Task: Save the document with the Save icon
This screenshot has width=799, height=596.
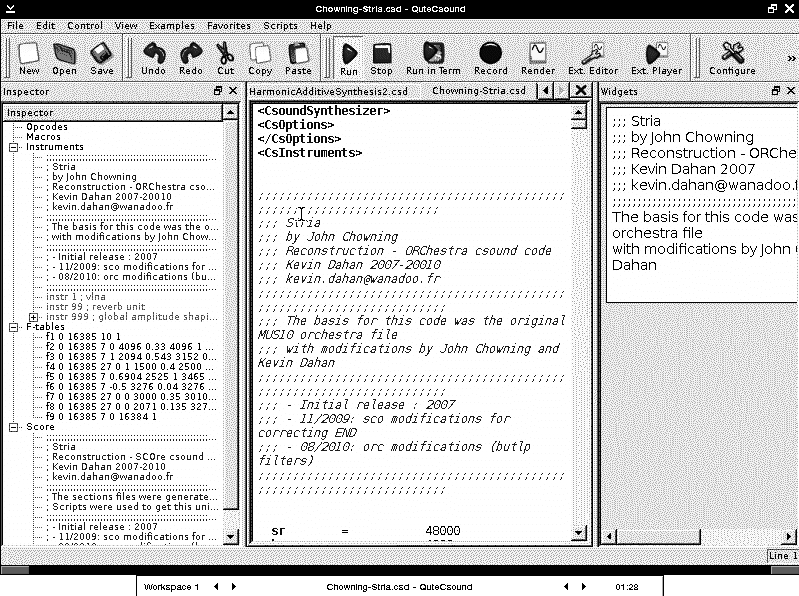Action: [101, 58]
